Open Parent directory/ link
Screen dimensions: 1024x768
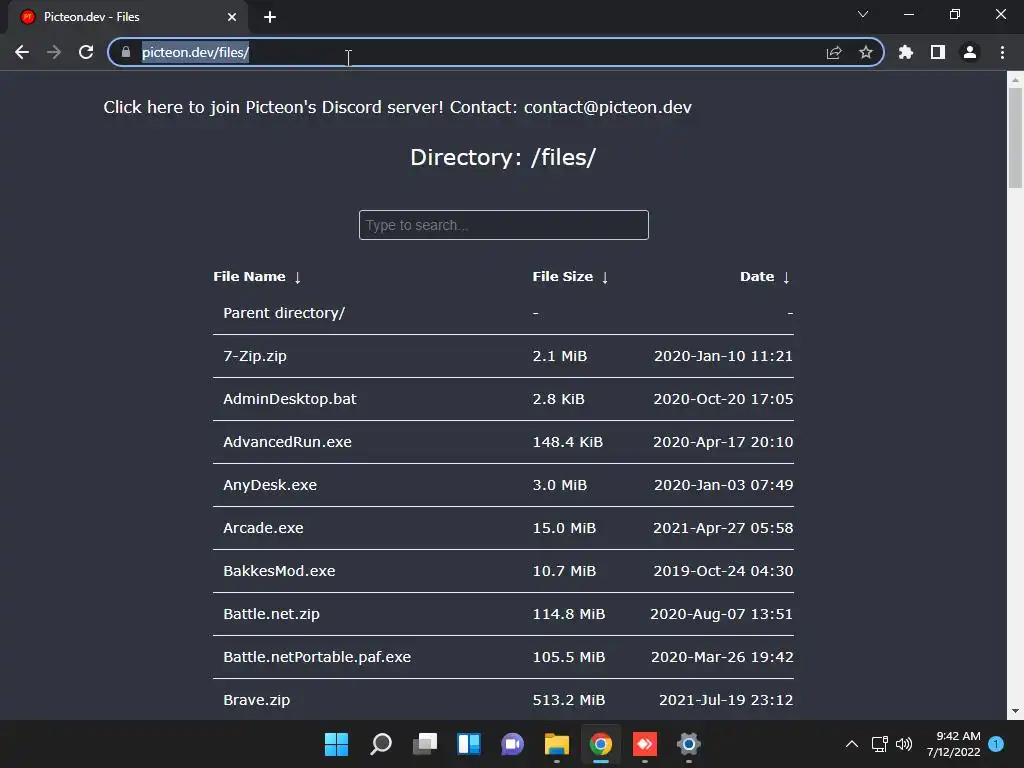284,313
